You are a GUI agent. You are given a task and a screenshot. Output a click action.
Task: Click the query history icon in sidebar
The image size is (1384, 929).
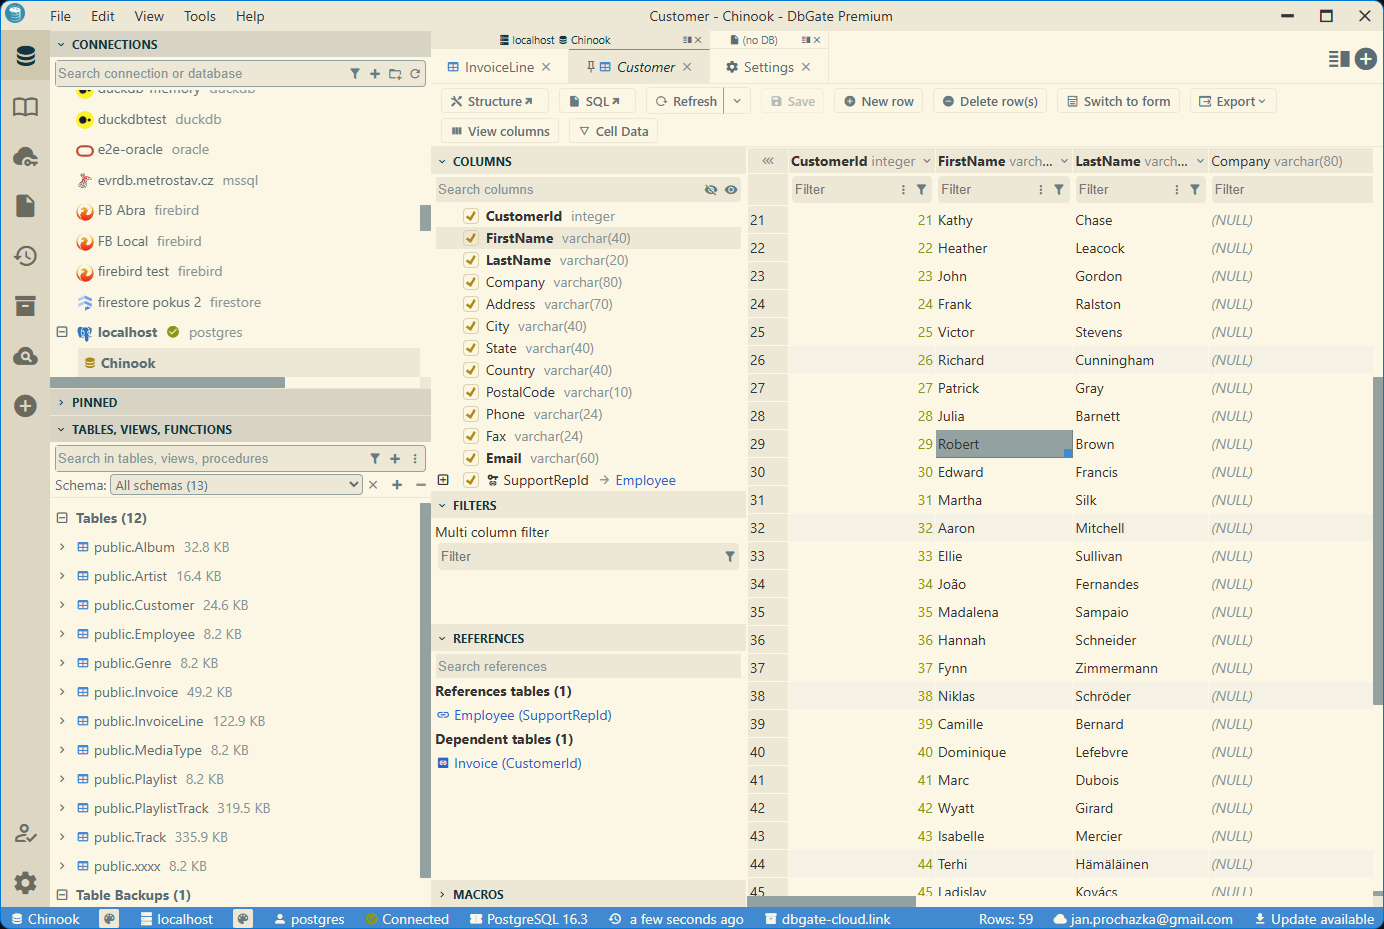(25, 256)
